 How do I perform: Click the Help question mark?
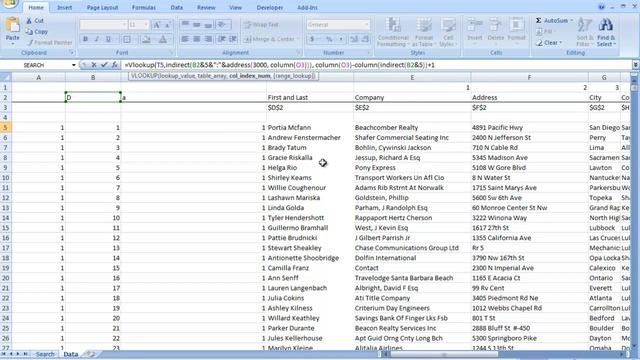click(x=601, y=7)
